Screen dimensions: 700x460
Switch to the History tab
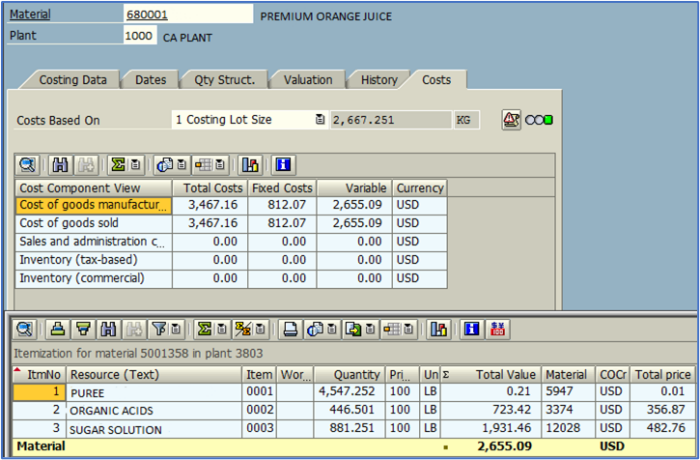379,80
